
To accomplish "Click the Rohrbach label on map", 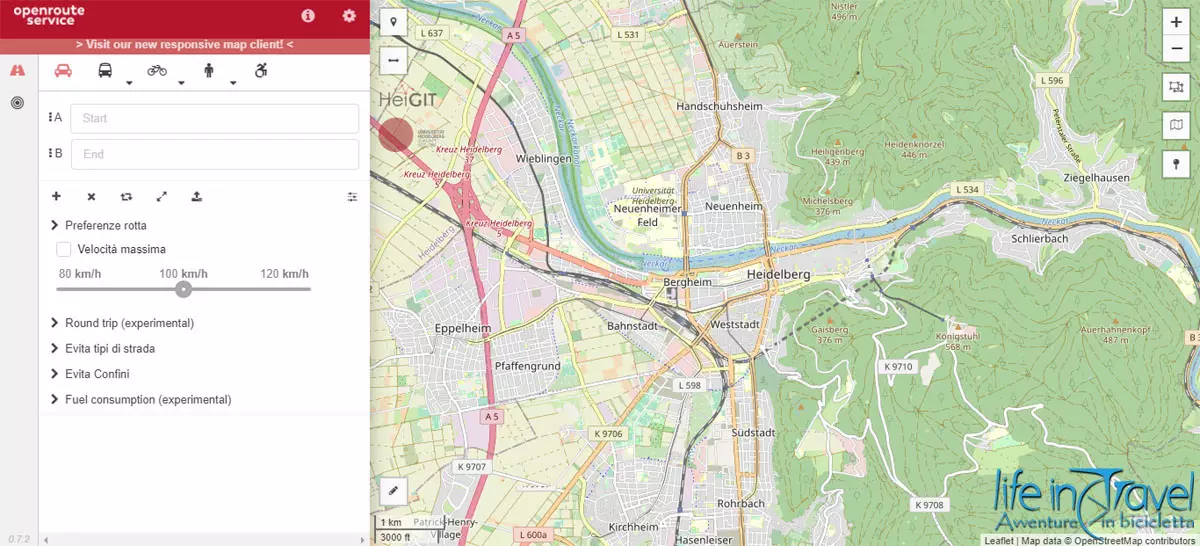I will 742,504.
